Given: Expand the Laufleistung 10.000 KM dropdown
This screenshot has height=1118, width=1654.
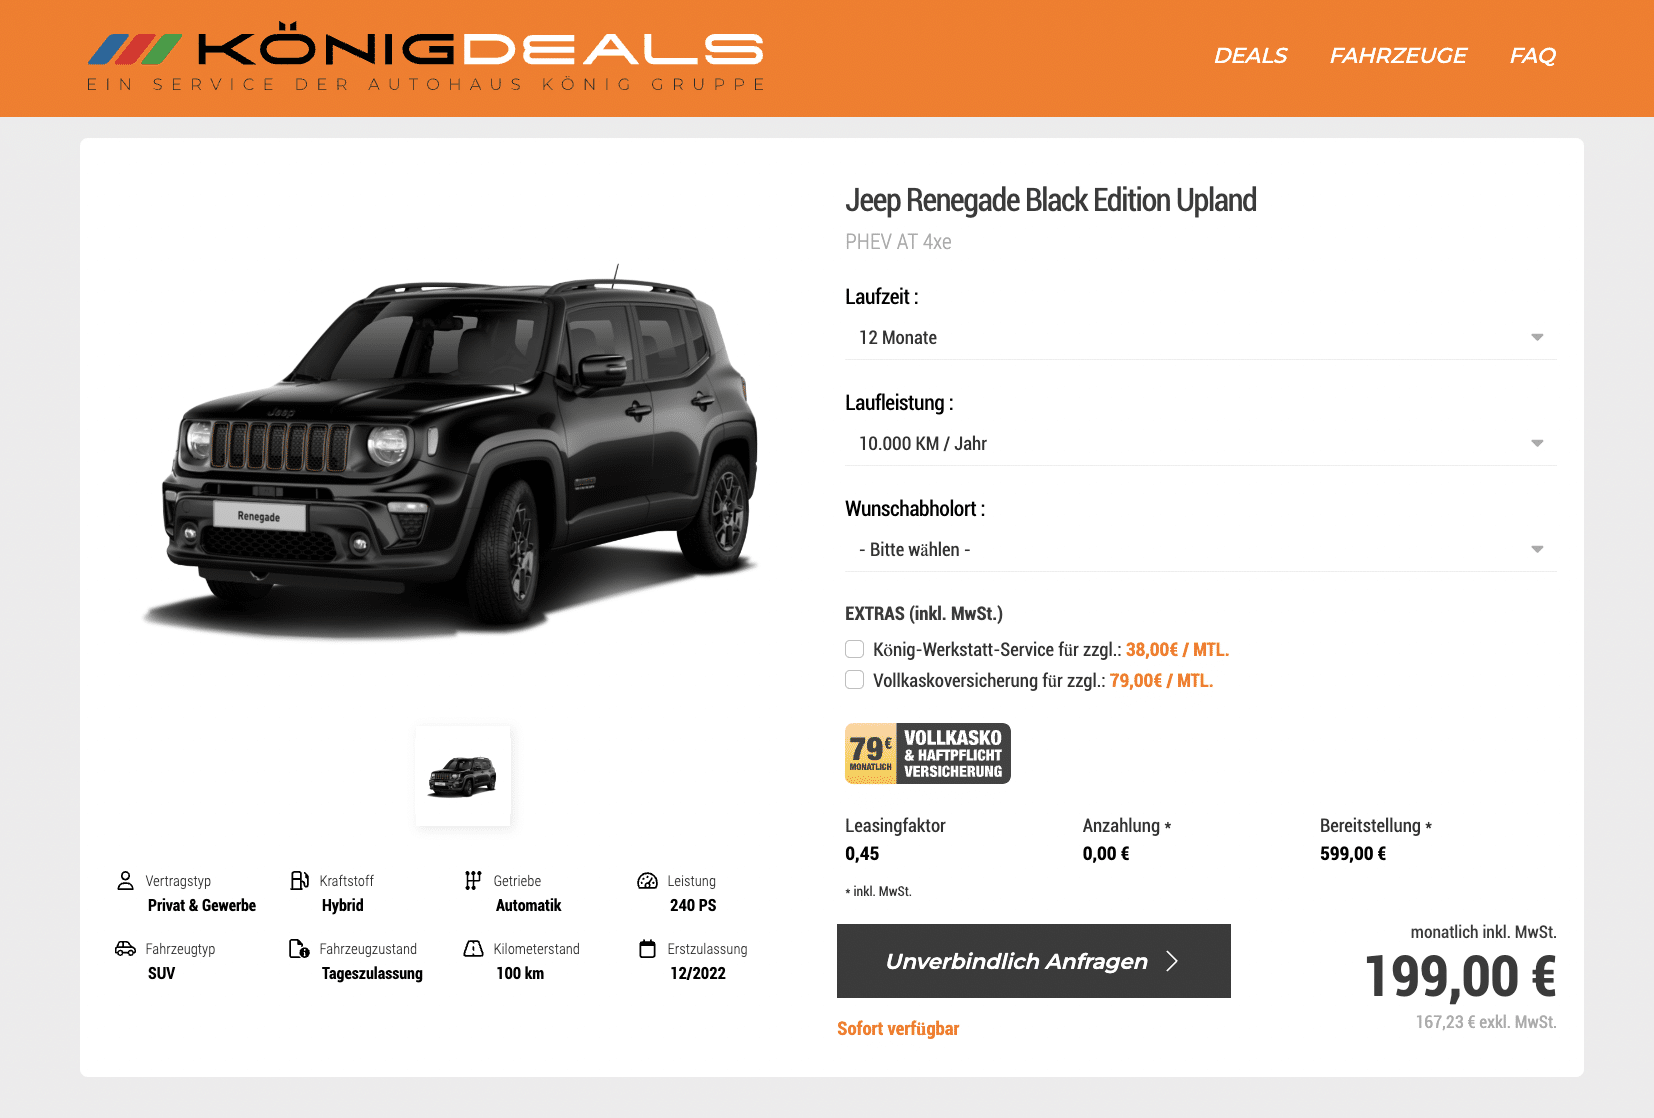Looking at the screenshot, I should 1200,444.
